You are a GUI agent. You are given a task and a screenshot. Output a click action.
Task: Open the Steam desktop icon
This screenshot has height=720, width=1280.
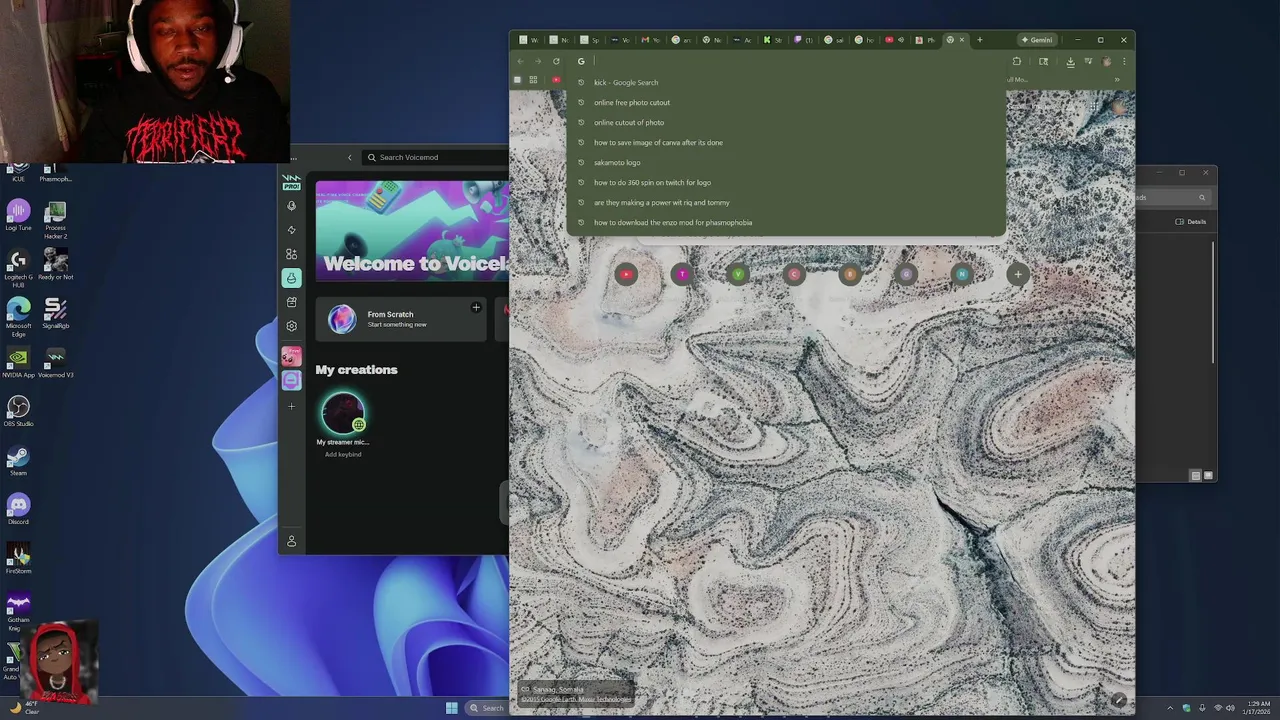(x=18, y=459)
